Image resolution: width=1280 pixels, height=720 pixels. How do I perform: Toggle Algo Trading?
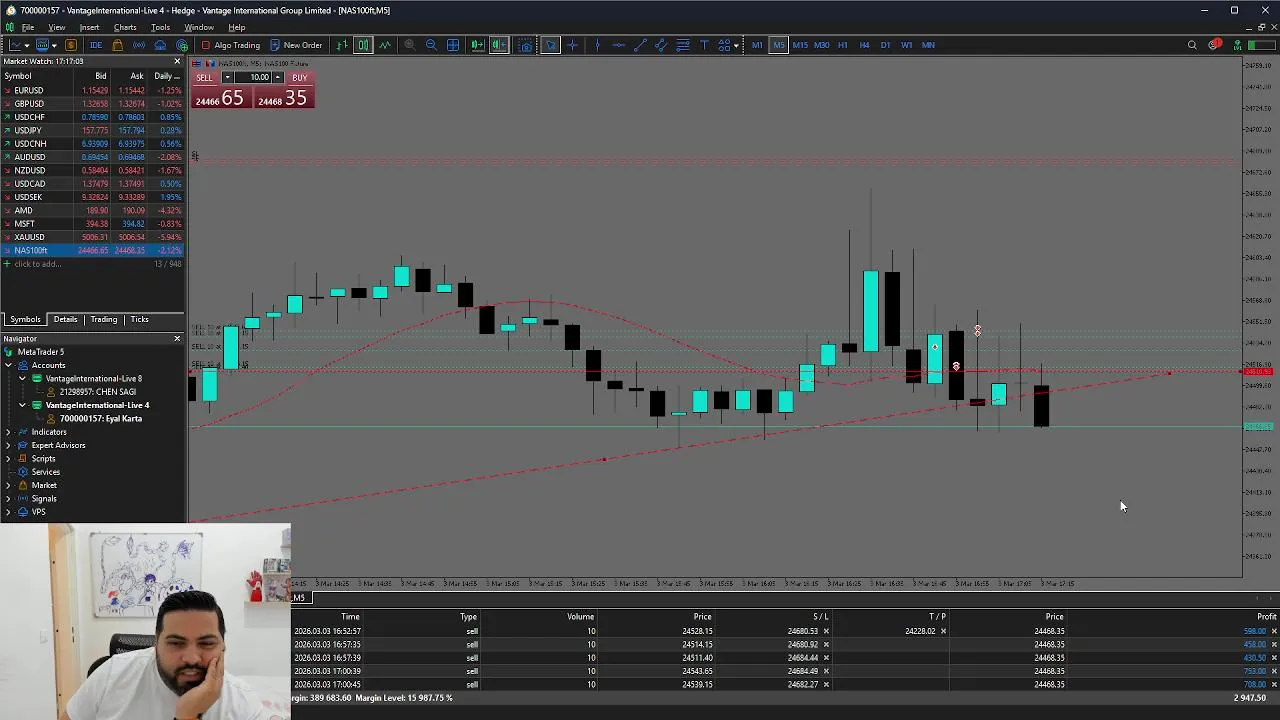tap(231, 45)
